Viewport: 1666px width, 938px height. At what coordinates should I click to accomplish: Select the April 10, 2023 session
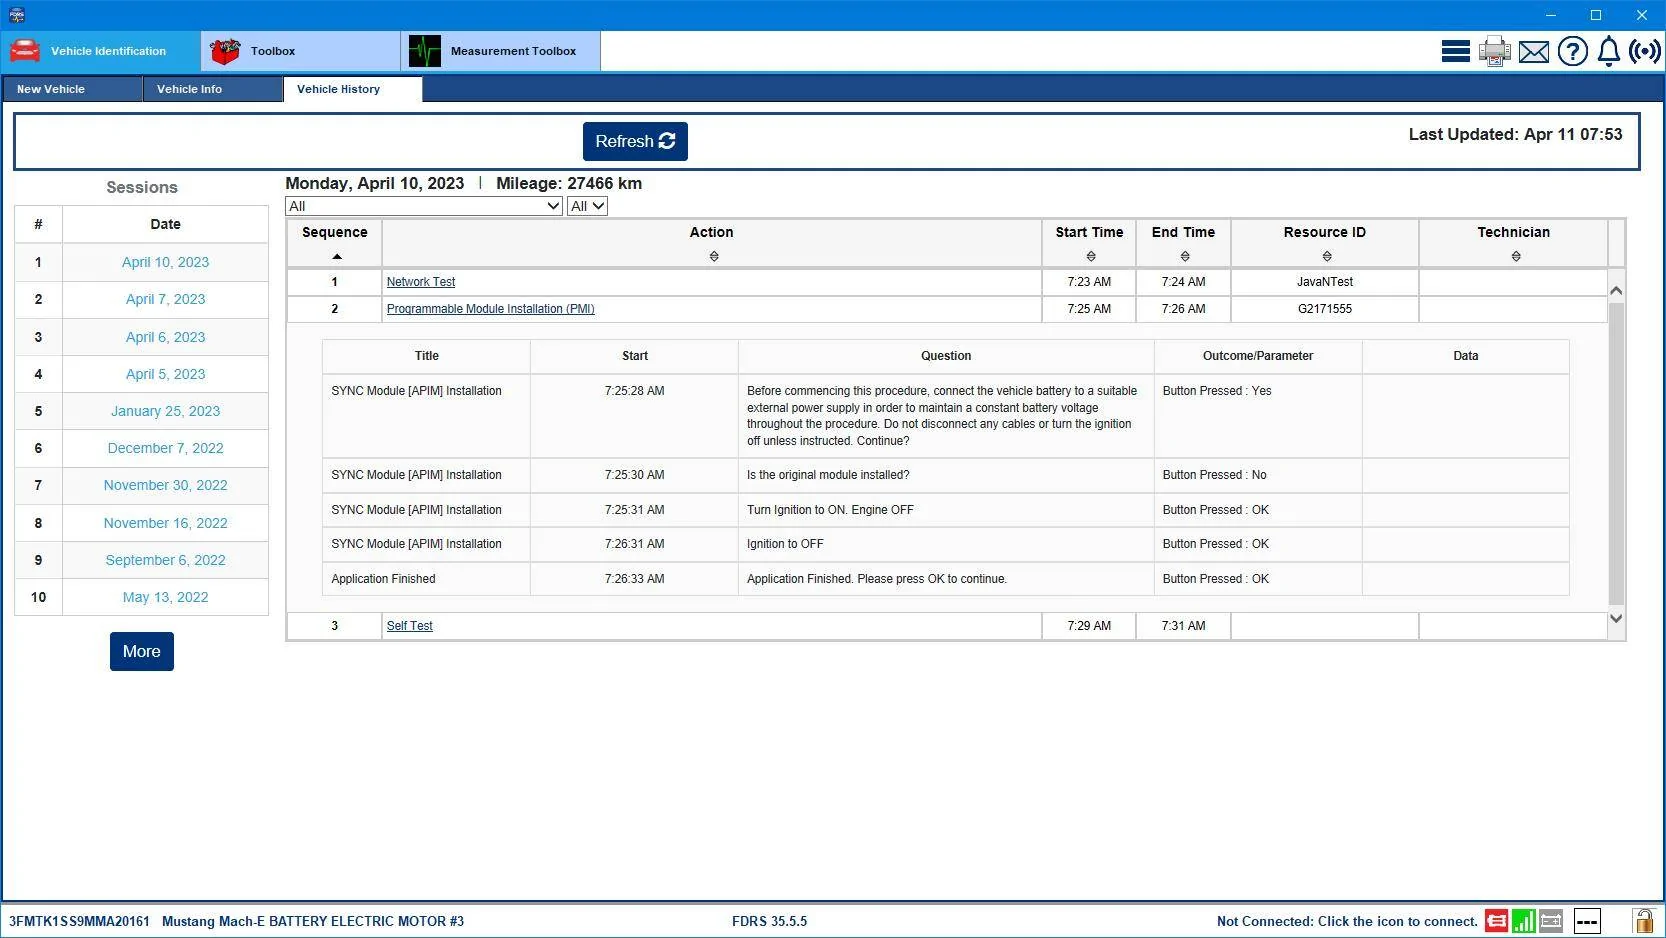[x=165, y=262]
